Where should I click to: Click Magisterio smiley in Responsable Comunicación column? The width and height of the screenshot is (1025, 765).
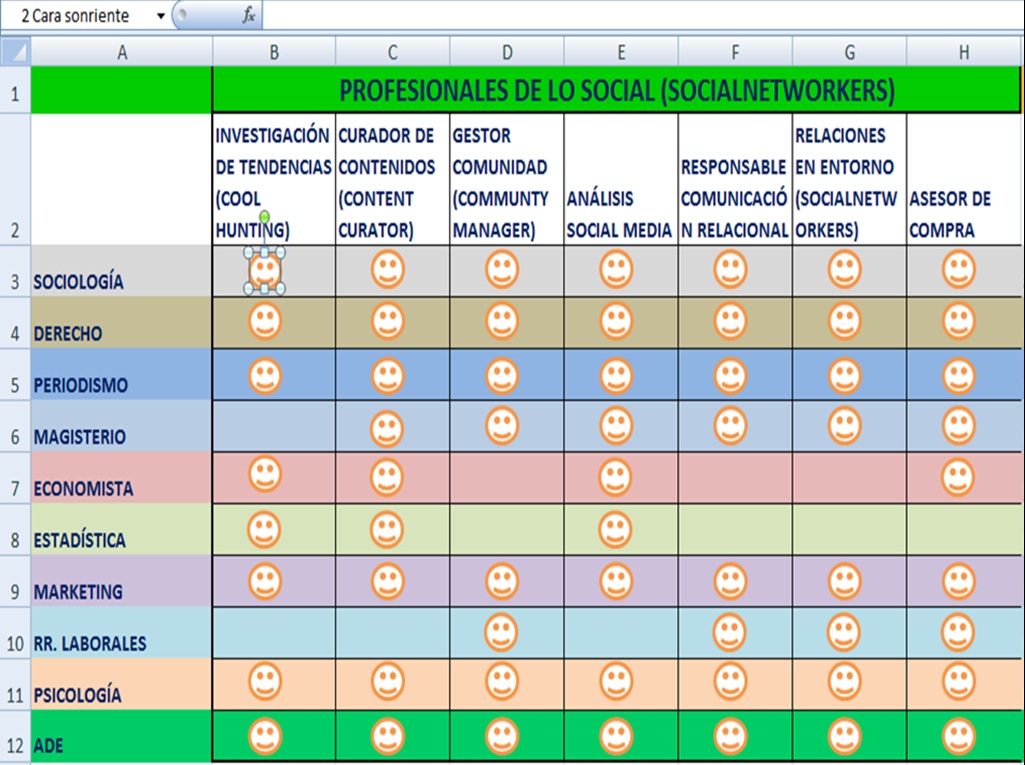pyautogui.click(x=730, y=426)
